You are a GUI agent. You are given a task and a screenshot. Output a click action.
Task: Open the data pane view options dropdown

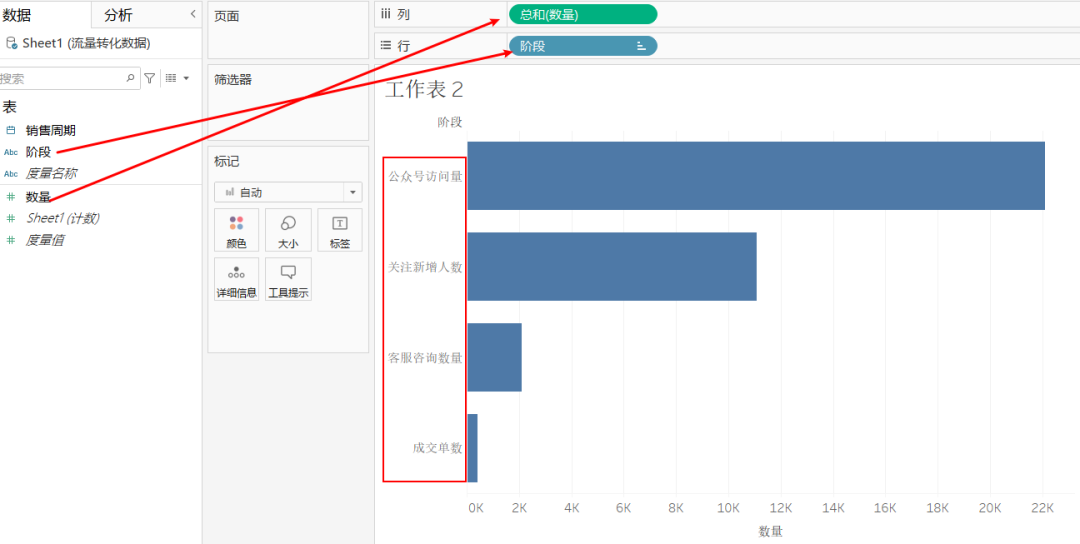(177, 78)
